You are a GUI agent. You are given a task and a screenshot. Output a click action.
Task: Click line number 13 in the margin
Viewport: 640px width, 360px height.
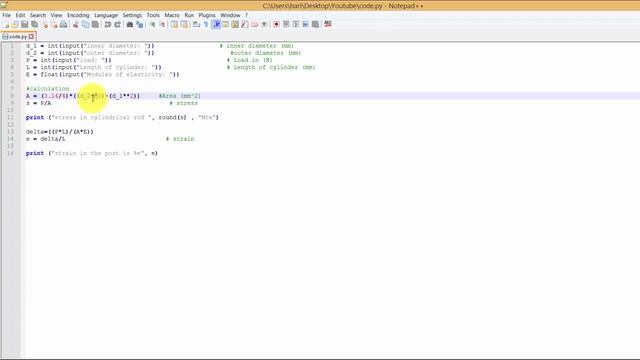(x=11, y=131)
